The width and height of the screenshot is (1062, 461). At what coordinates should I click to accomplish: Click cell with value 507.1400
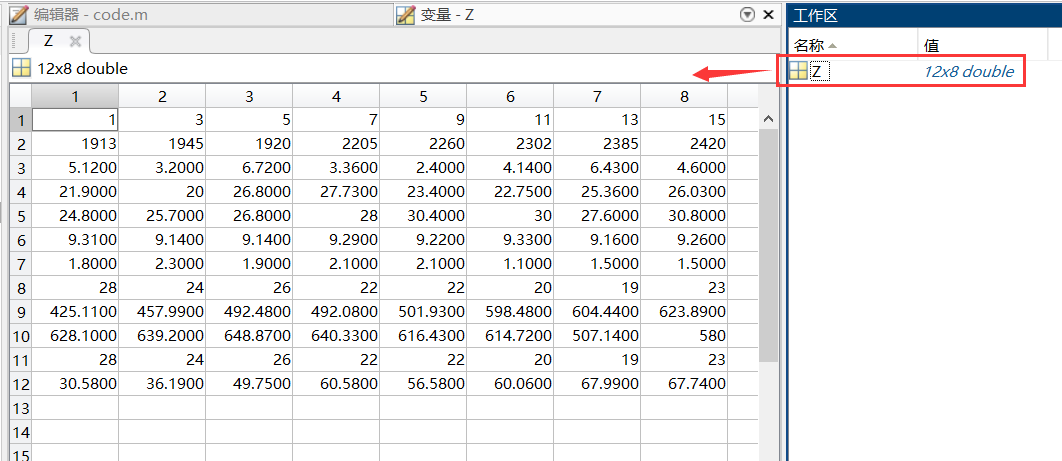[597, 336]
